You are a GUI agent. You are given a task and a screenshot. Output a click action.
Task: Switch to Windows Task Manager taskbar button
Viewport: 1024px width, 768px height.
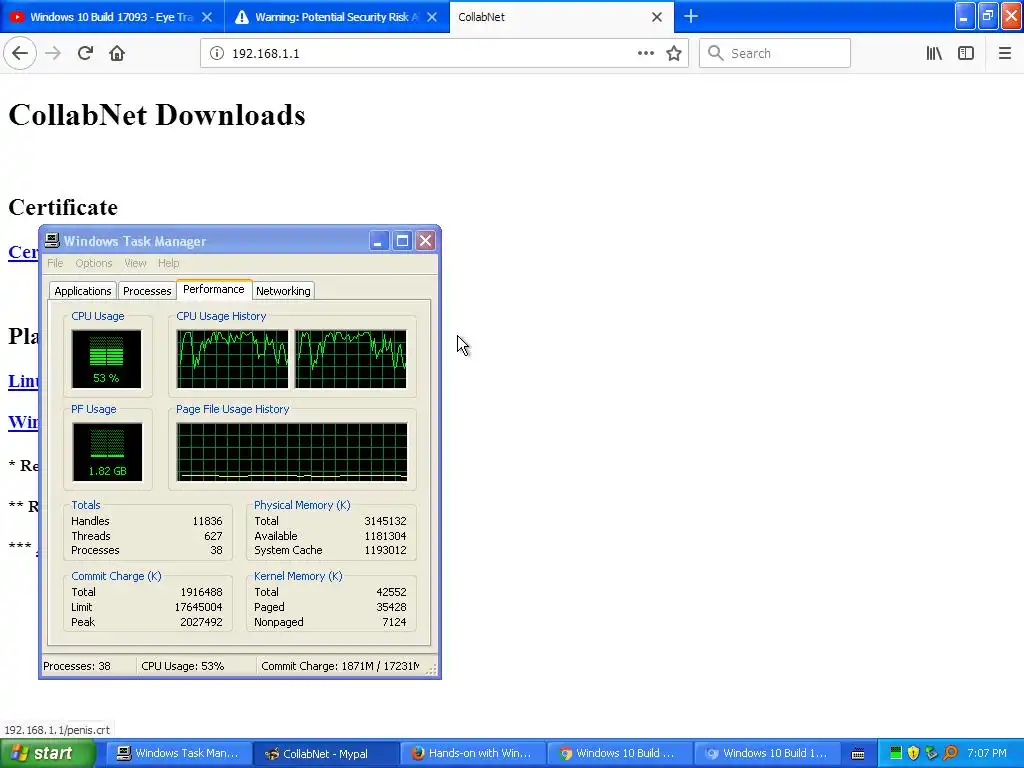pyautogui.click(x=177, y=754)
